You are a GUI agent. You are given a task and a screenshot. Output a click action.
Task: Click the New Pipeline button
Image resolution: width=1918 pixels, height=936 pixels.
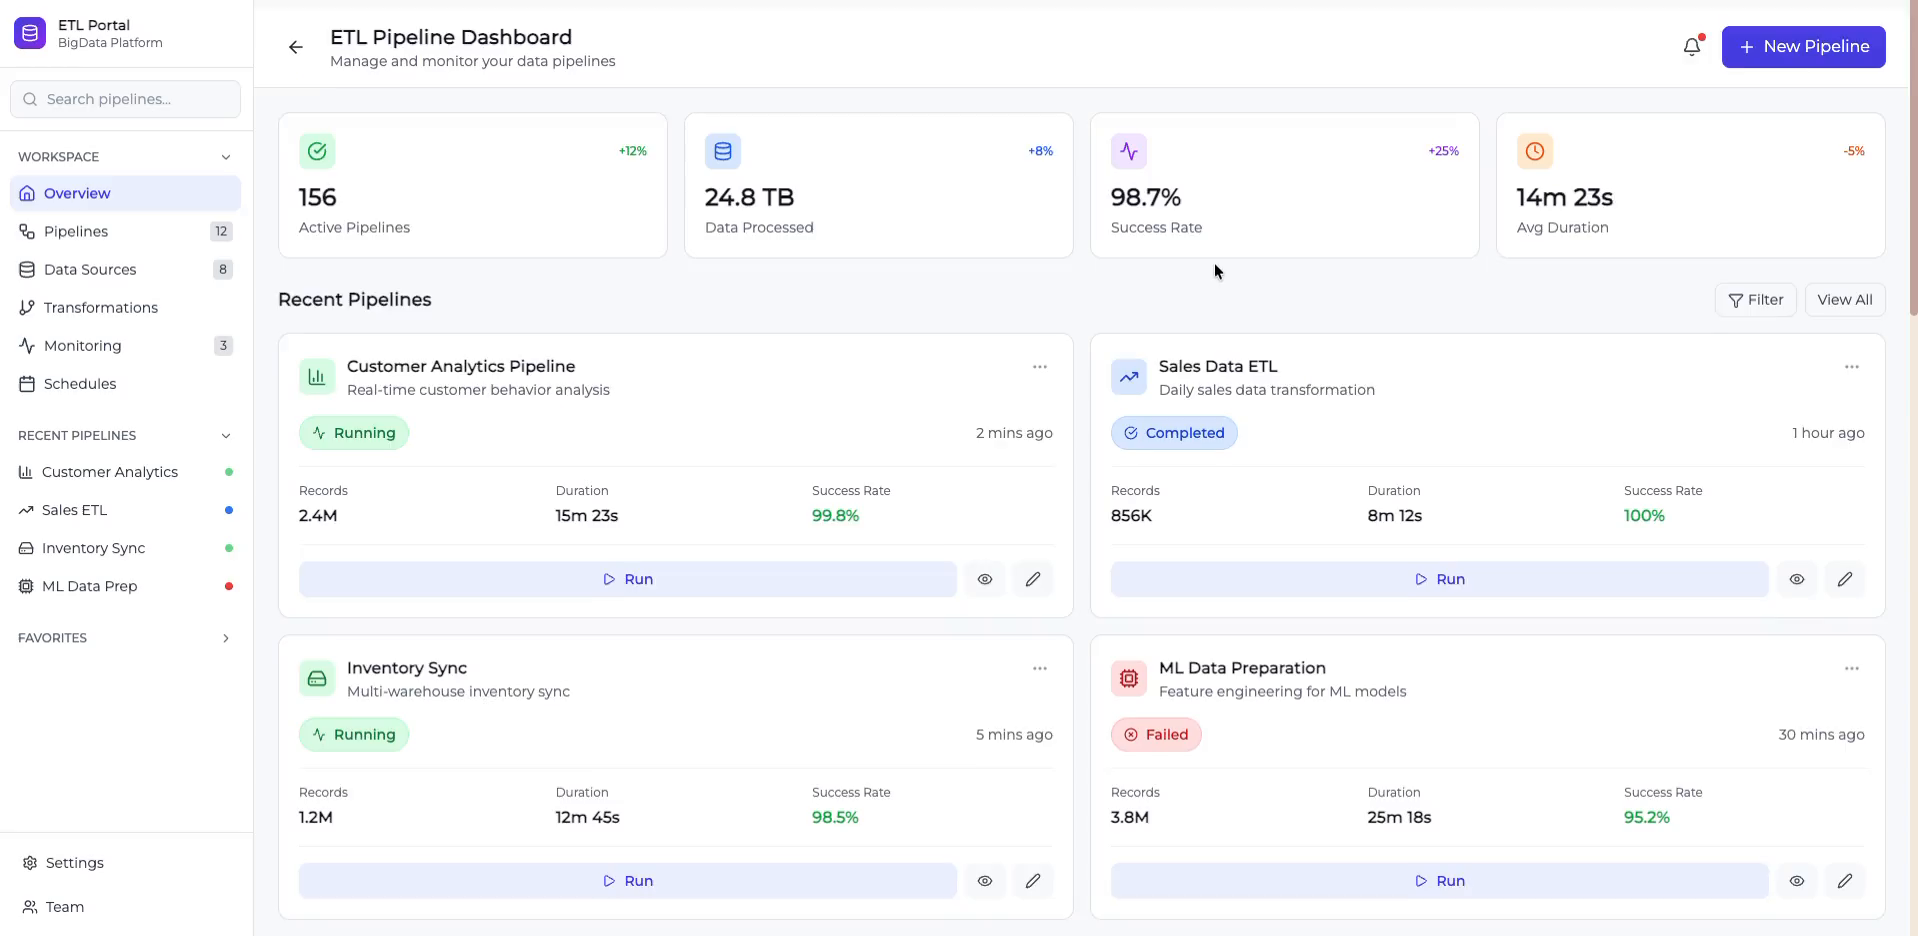pyautogui.click(x=1803, y=46)
